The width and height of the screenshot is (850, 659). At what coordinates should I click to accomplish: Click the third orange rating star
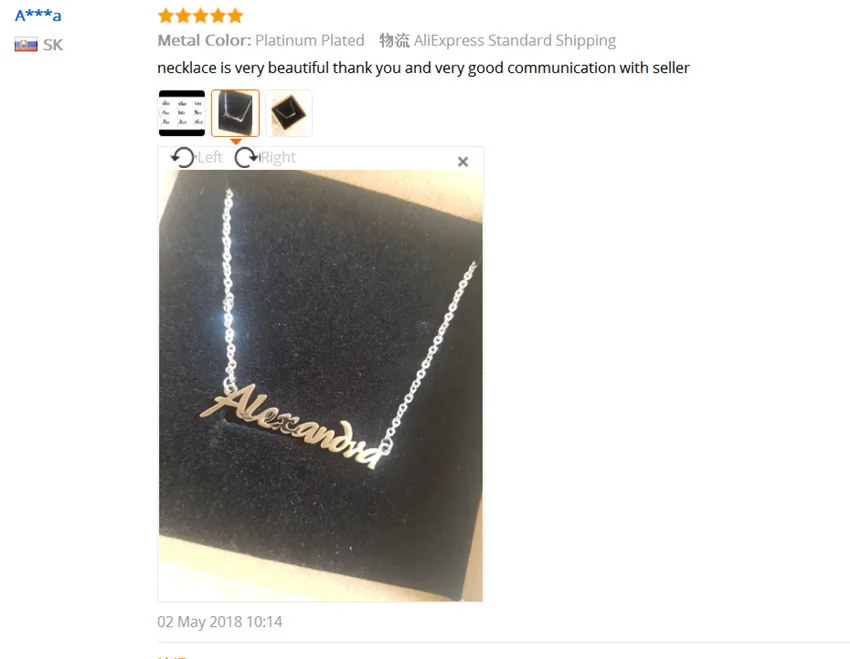[201, 16]
